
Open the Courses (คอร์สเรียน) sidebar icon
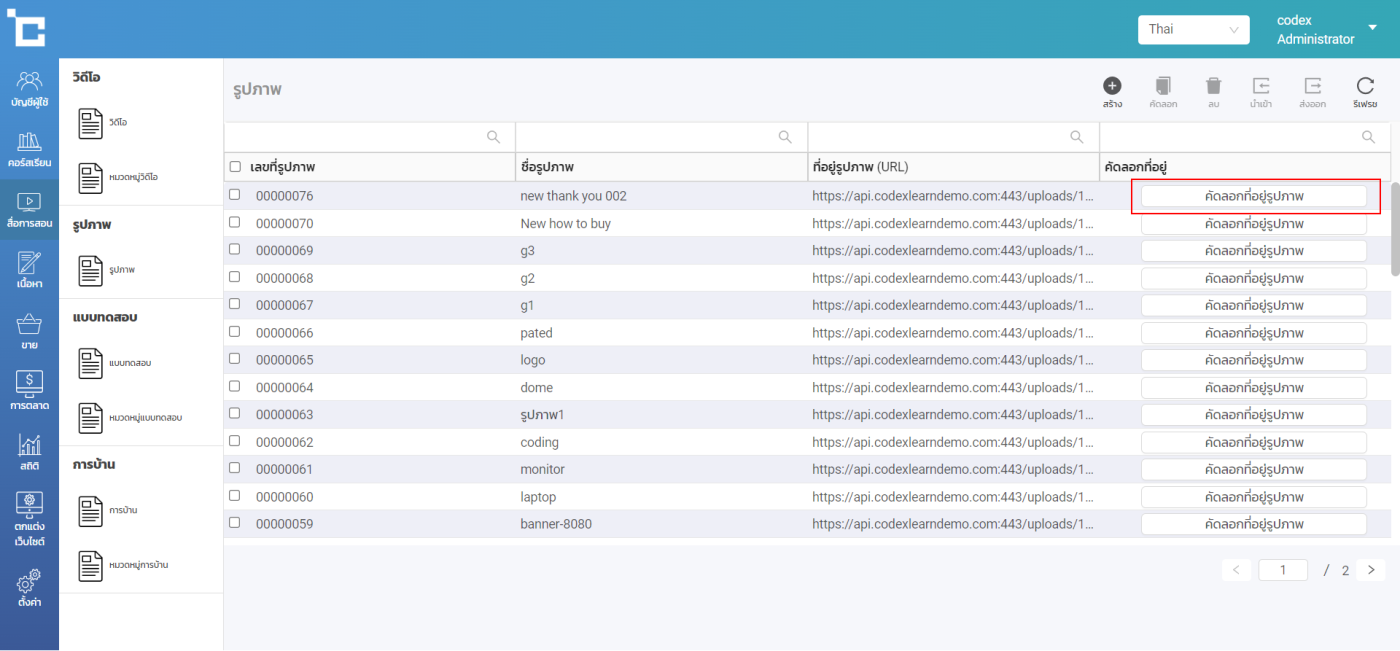pyautogui.click(x=29, y=148)
